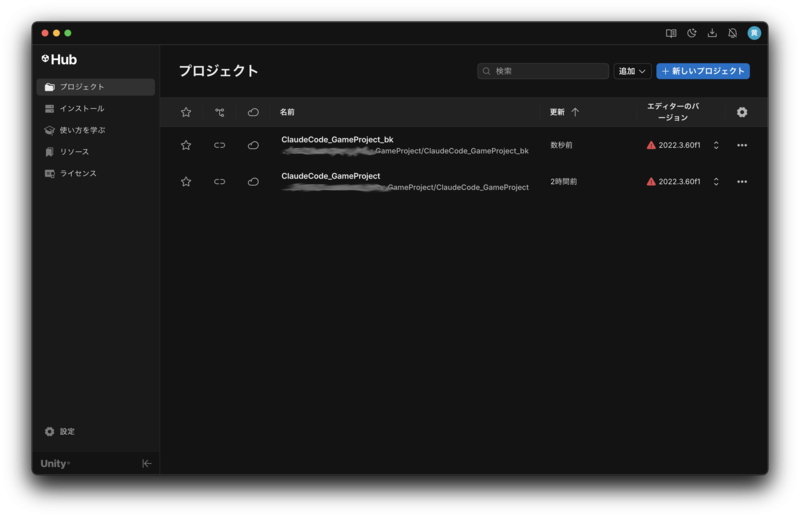Open 設定 at the sidebar bottom
Image resolution: width=800 pixels, height=517 pixels.
coord(60,432)
